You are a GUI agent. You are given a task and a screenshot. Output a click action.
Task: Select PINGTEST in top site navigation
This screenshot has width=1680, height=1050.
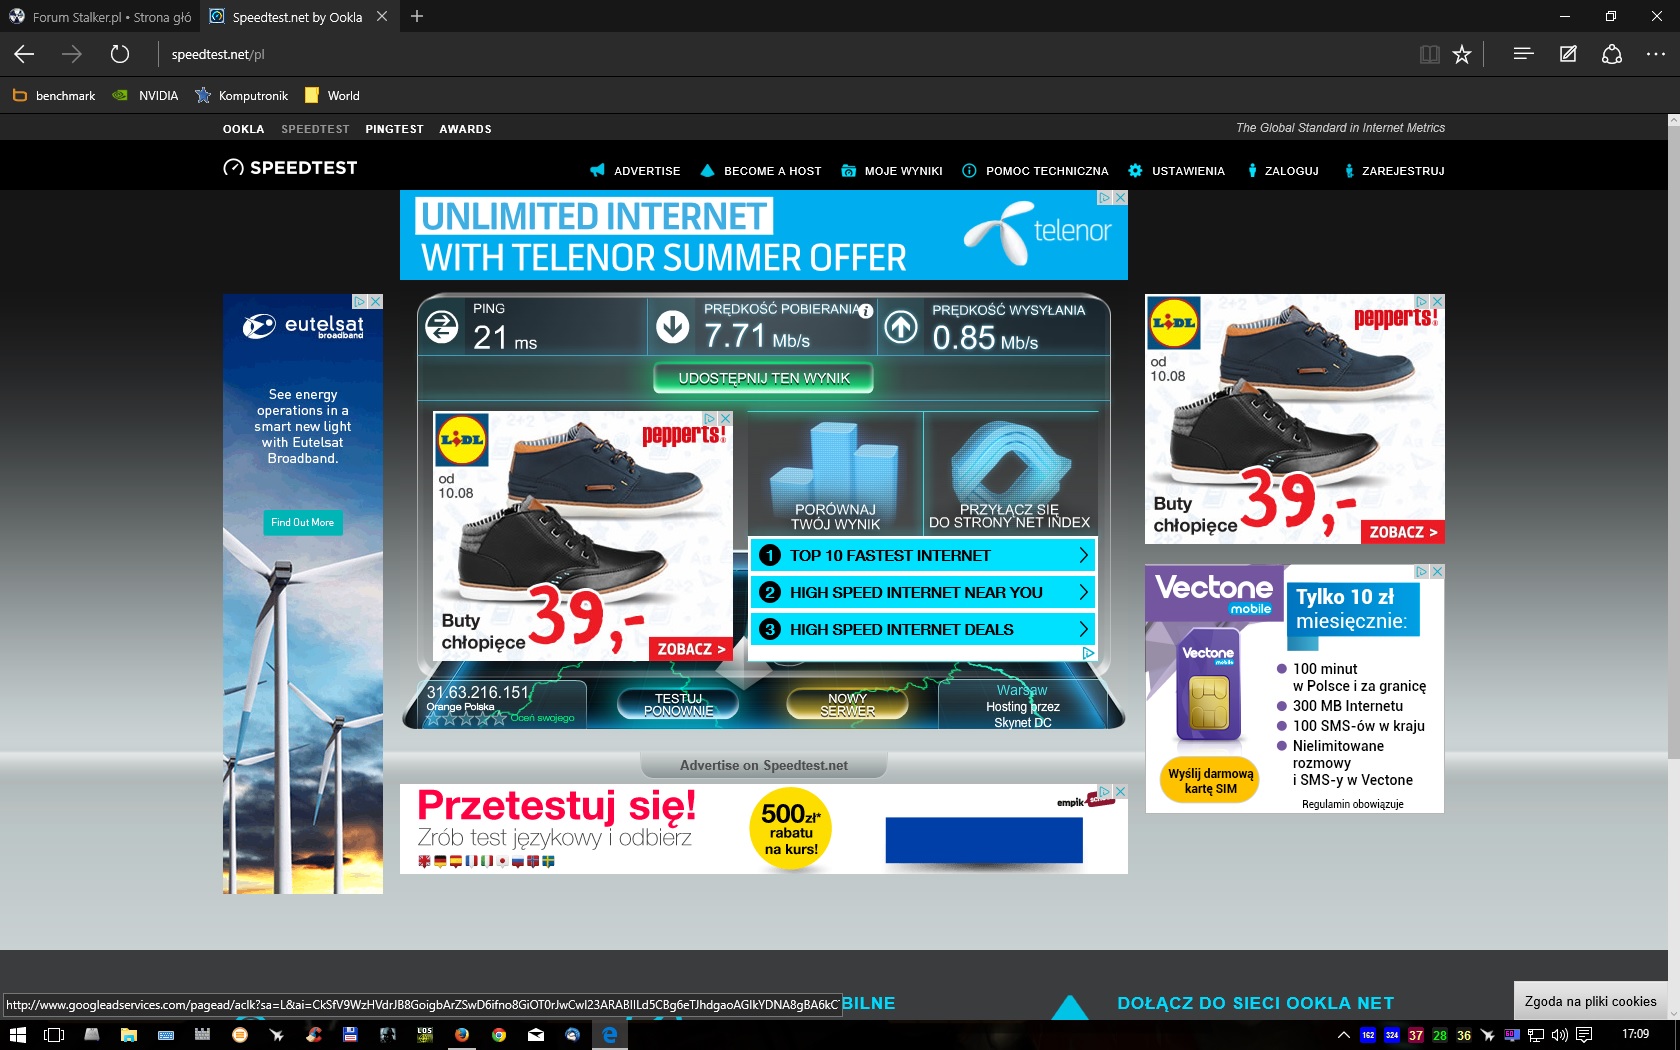coord(394,129)
